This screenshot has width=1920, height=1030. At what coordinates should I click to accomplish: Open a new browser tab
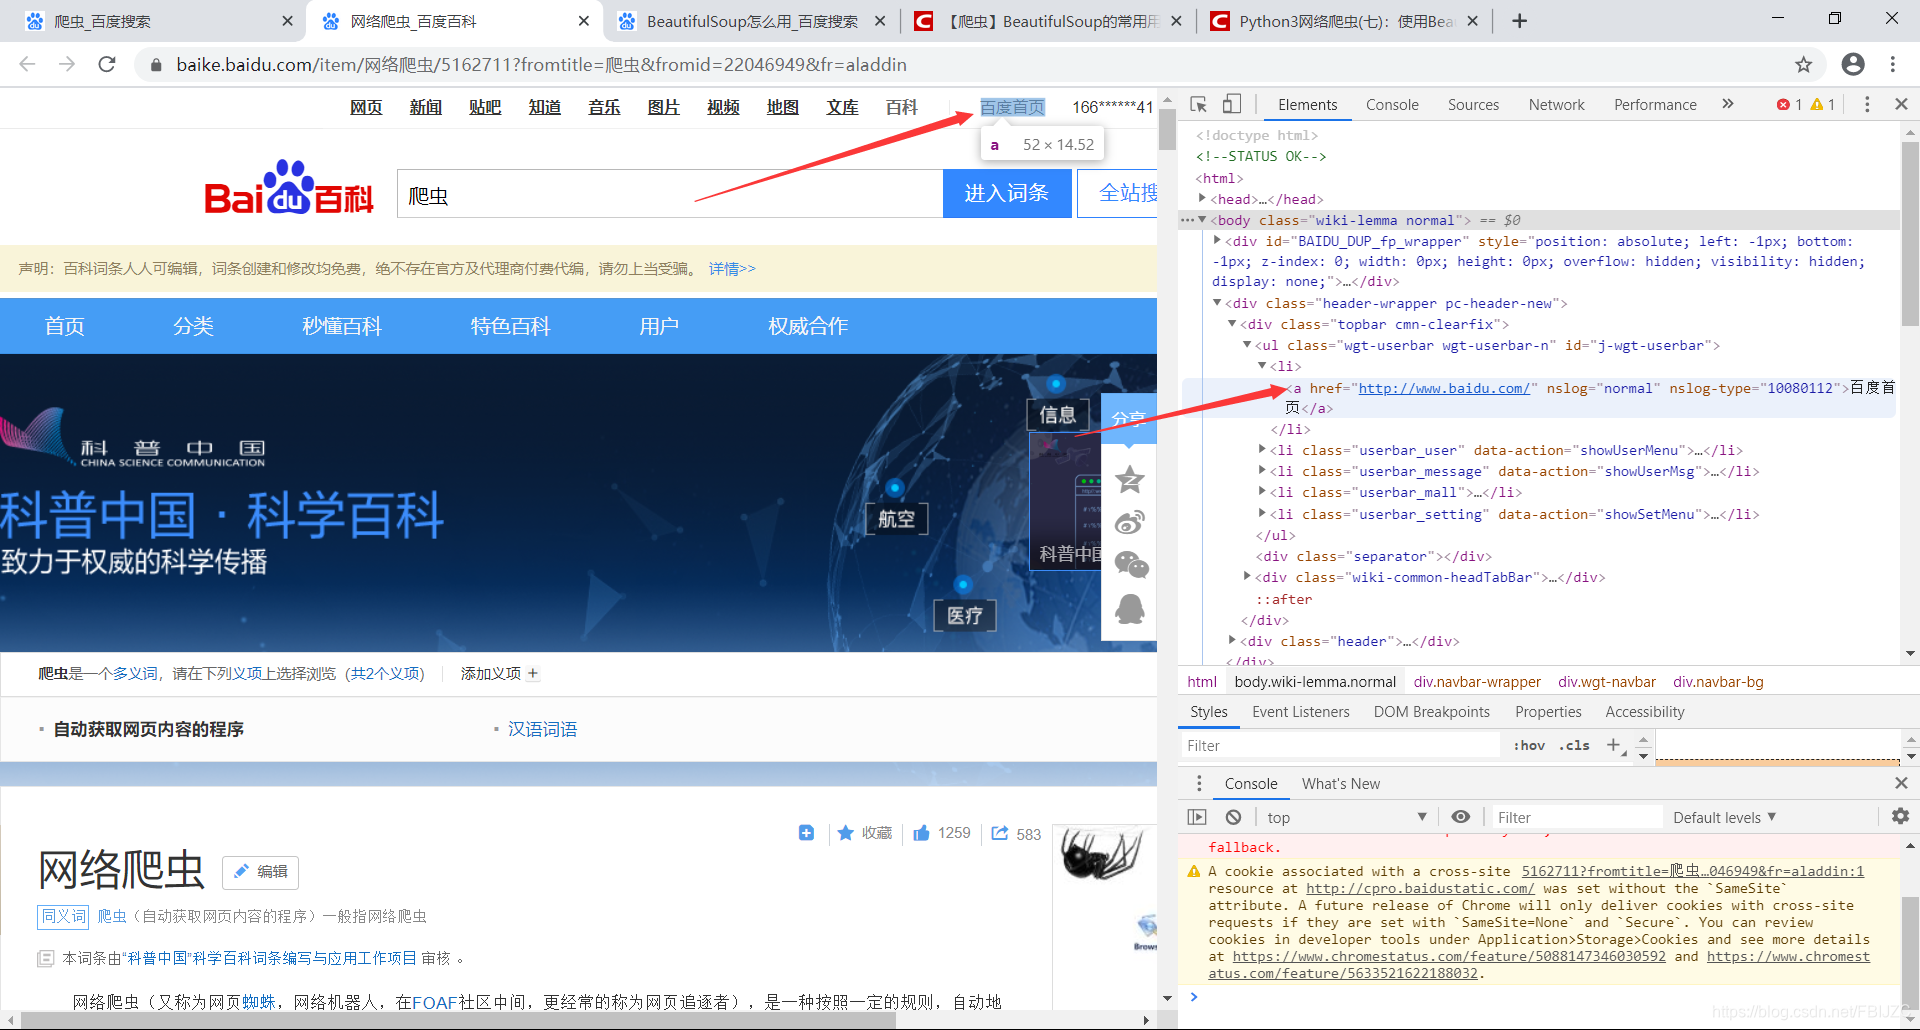[x=1519, y=21]
